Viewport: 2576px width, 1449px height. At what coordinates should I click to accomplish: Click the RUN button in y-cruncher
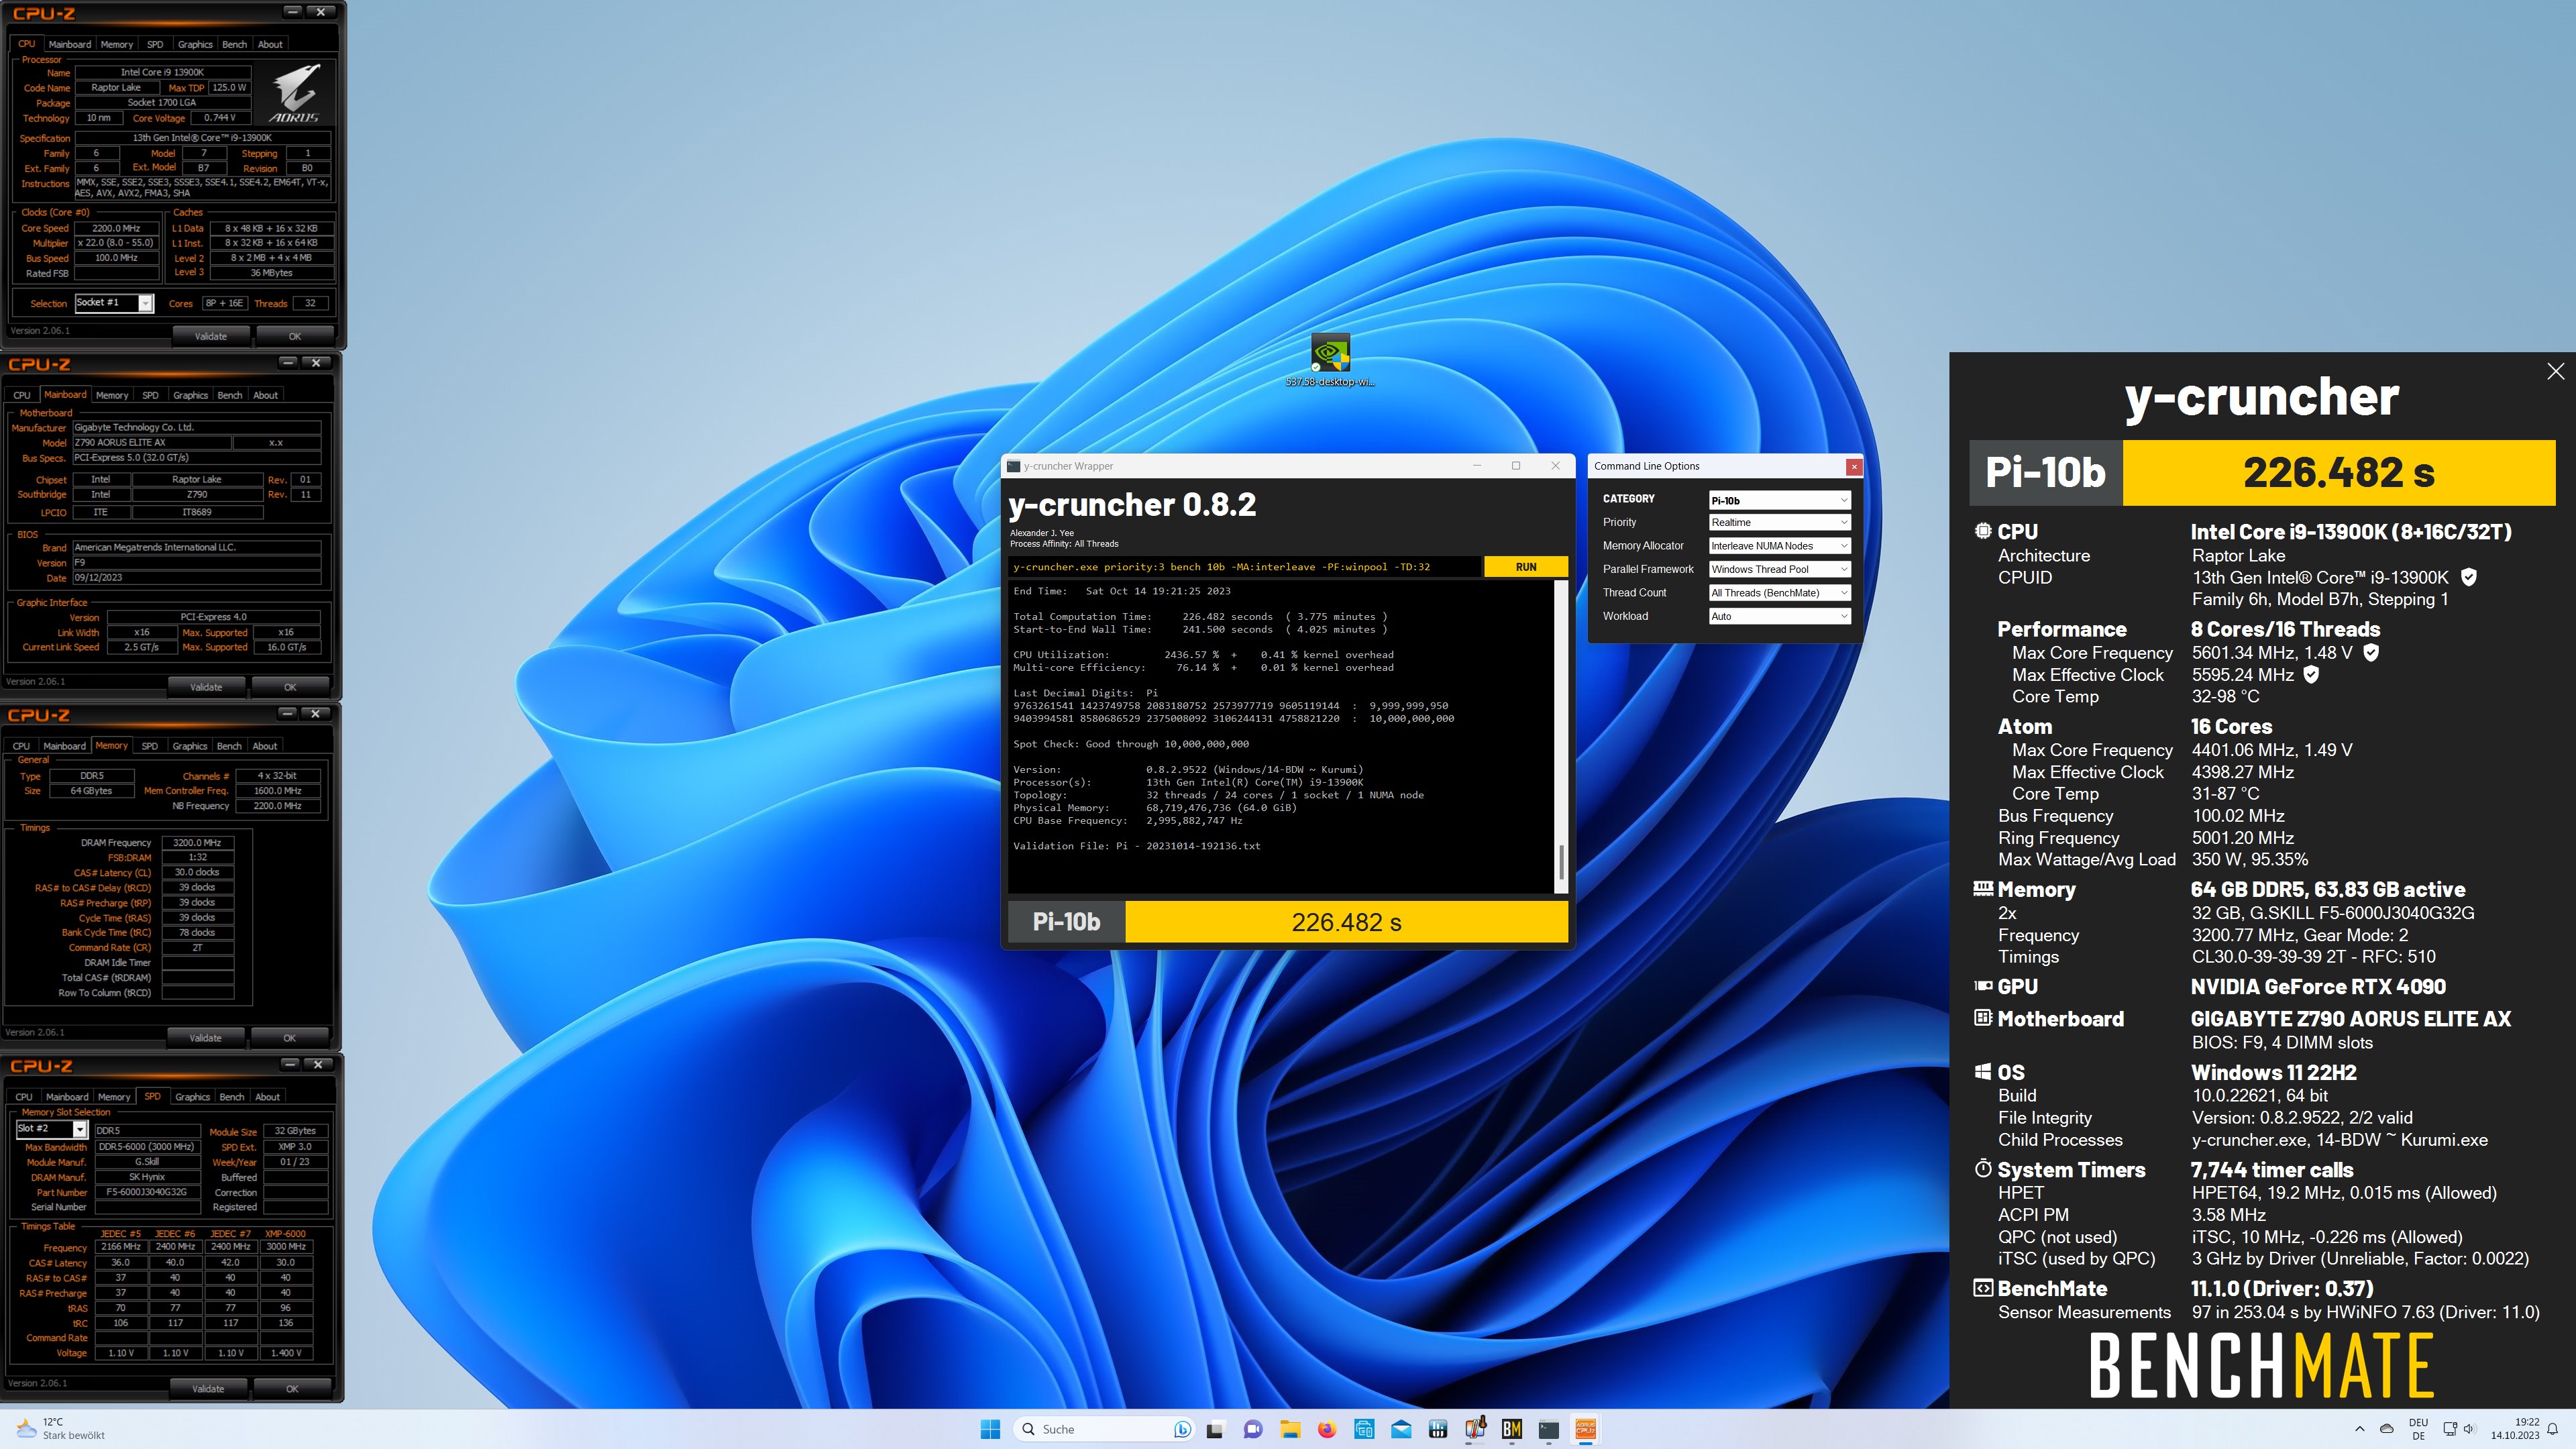click(x=1525, y=567)
